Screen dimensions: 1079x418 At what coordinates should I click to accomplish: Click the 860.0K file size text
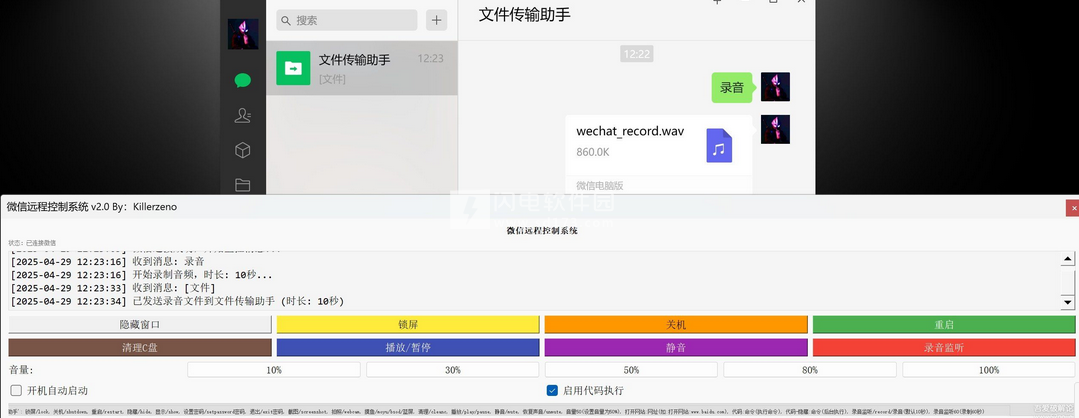[593, 151]
